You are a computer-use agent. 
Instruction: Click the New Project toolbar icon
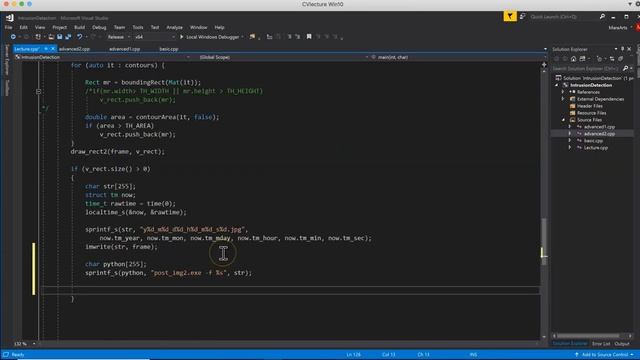tap(38, 37)
